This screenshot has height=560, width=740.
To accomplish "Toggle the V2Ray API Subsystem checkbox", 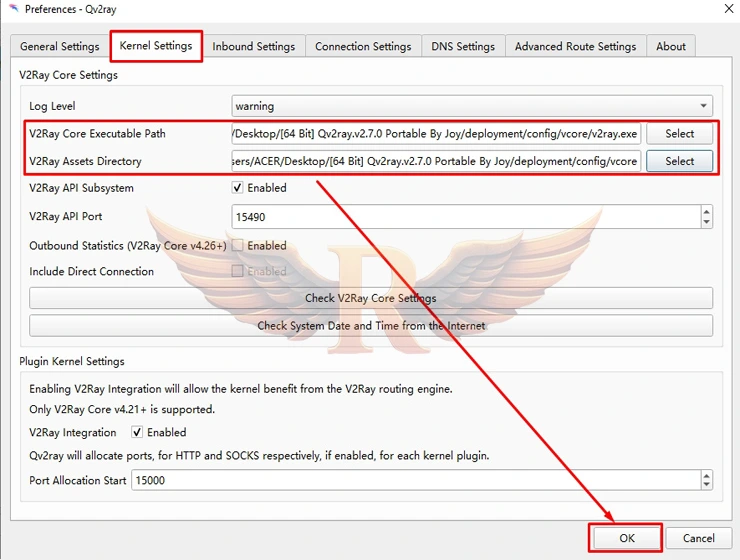I will pos(238,188).
